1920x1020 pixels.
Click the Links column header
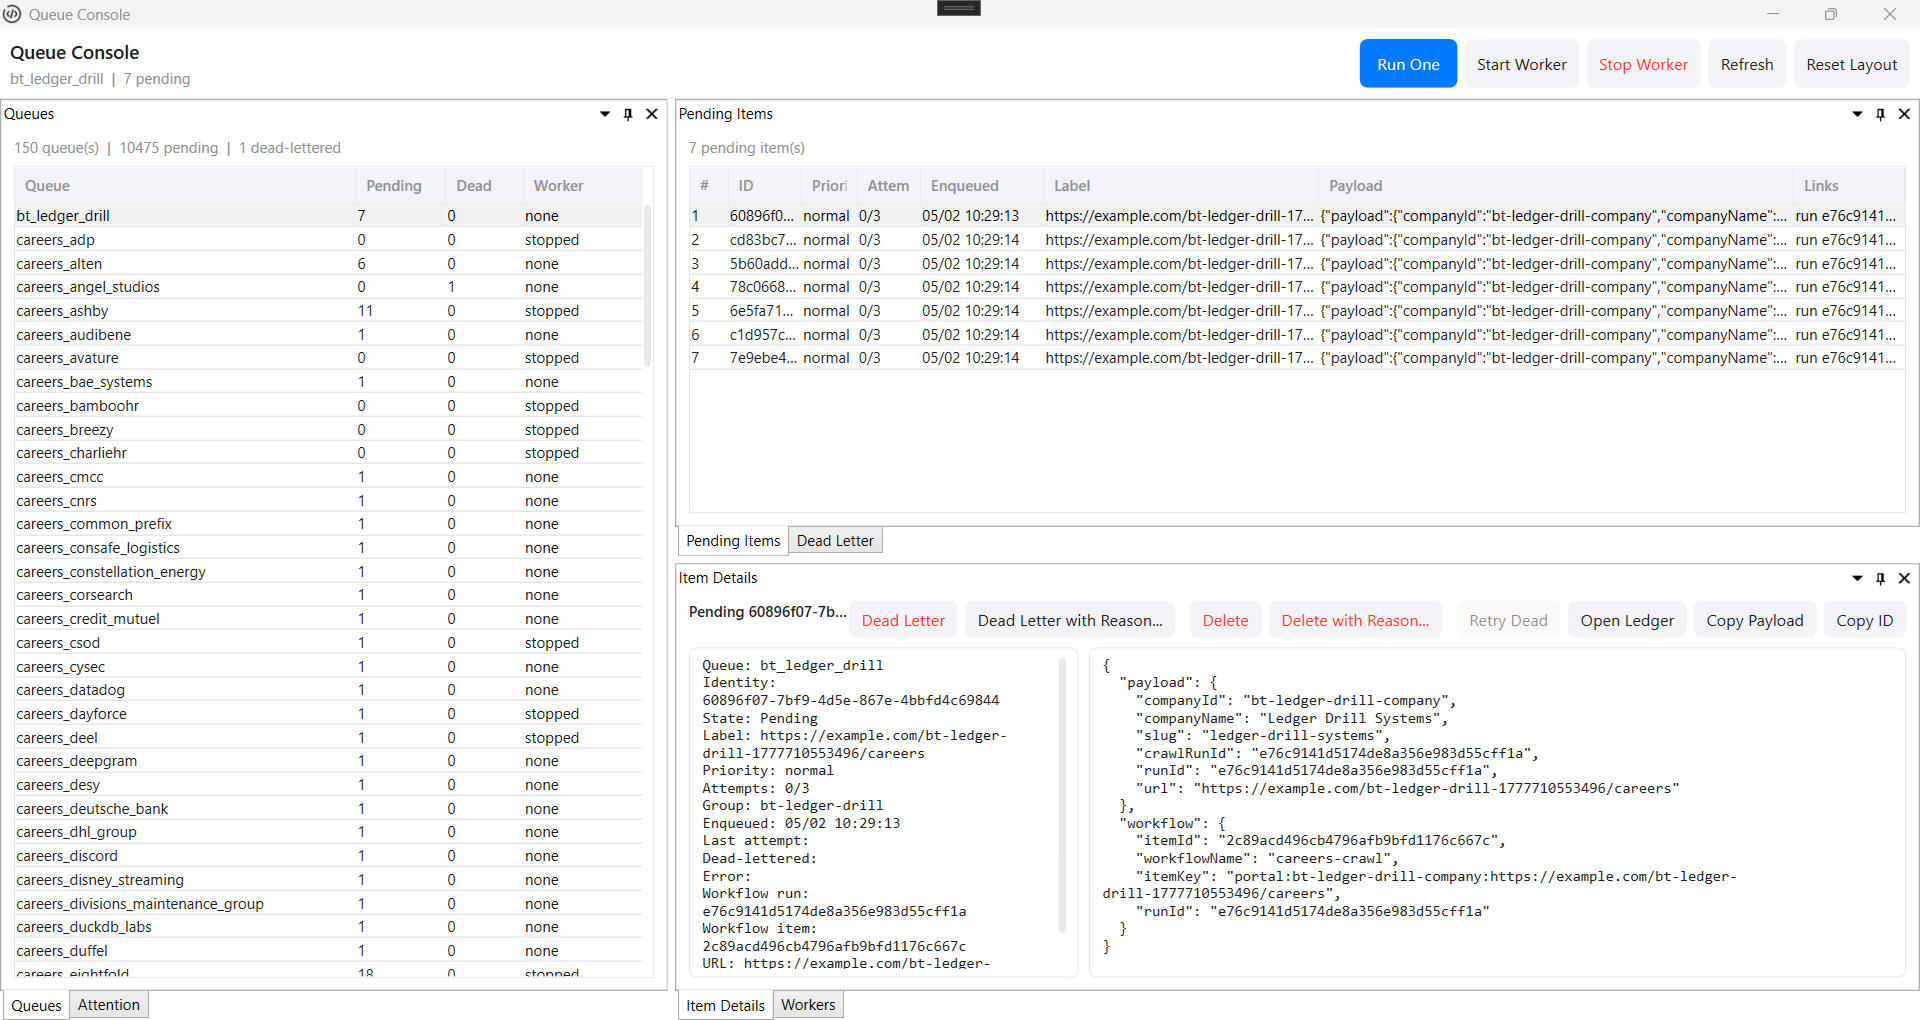coord(1849,186)
